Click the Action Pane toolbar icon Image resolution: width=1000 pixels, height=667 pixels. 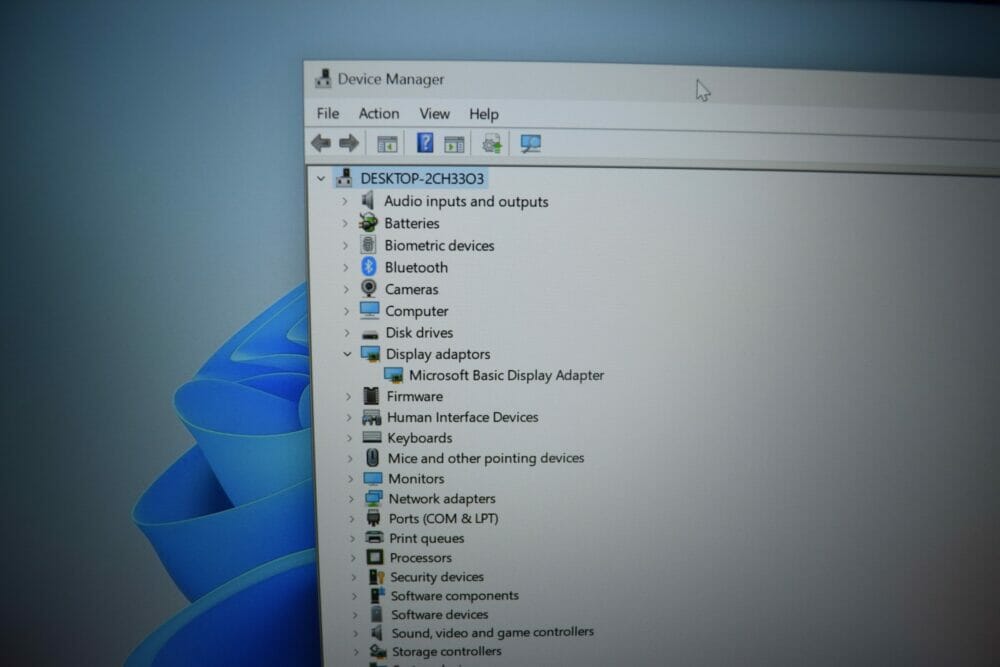pos(454,145)
